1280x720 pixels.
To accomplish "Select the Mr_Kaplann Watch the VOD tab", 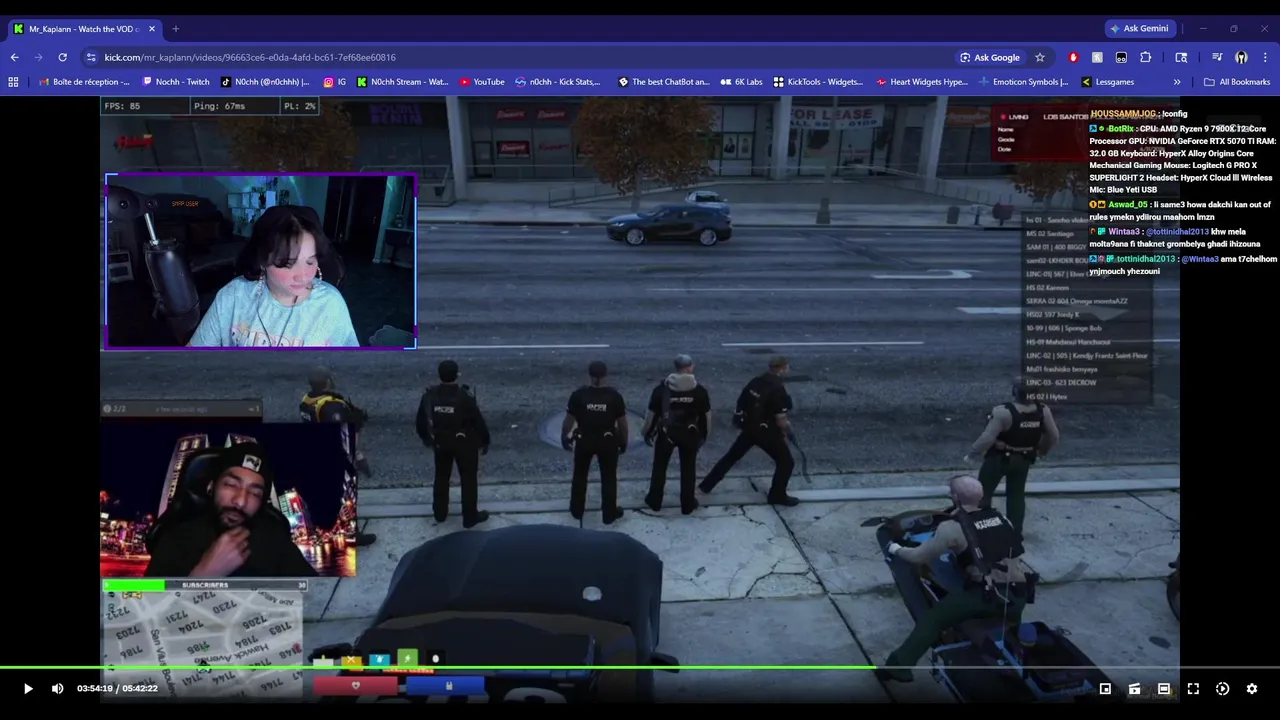I will tap(84, 29).
